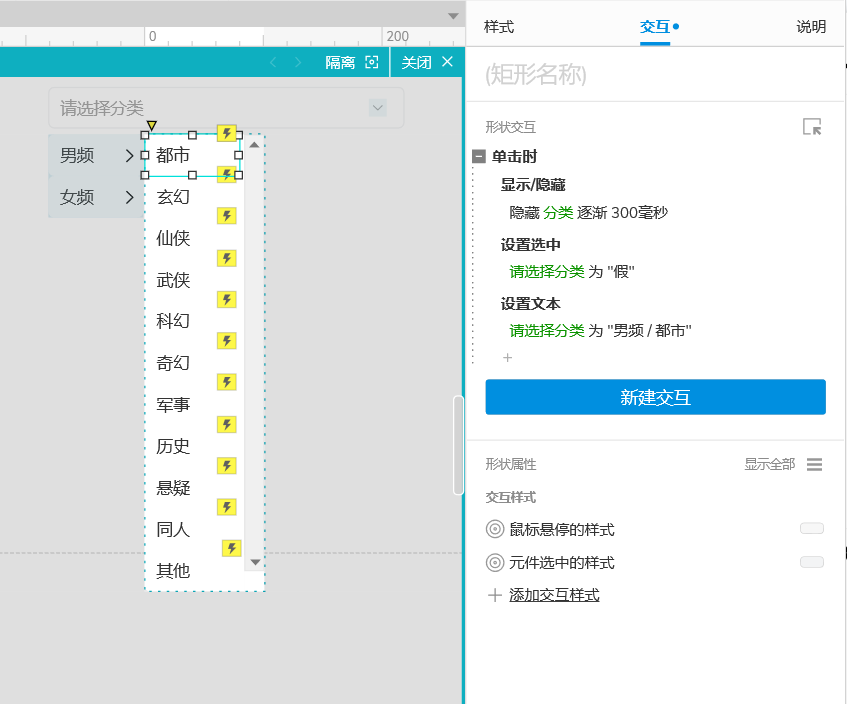The height and width of the screenshot is (704, 847).
Task: Add an action with the plus icon
Action: [x=507, y=358]
